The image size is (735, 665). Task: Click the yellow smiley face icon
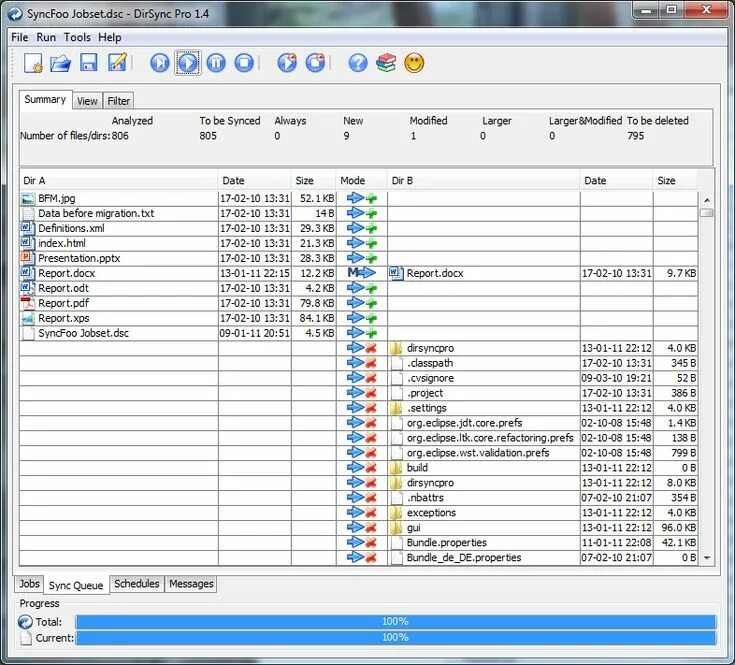point(414,63)
